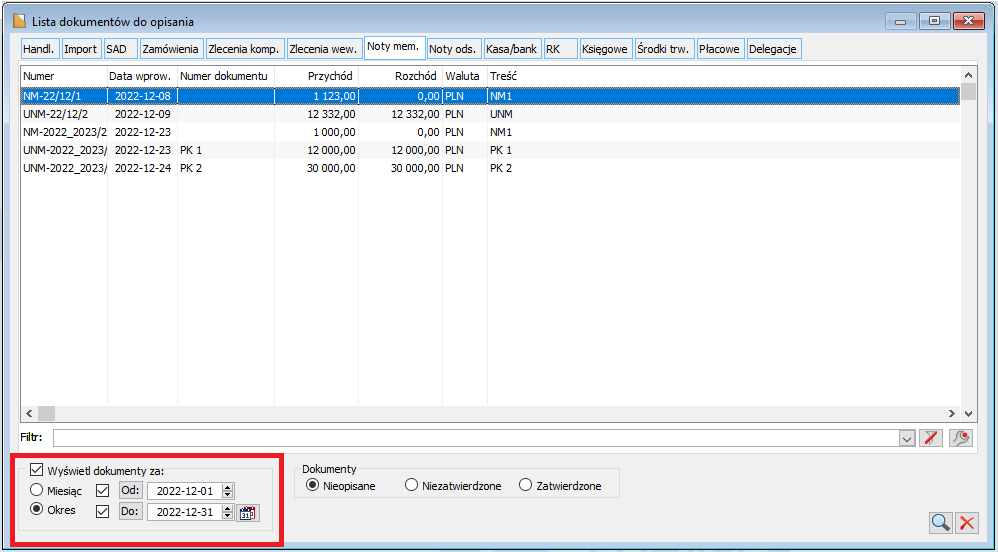Open the RK tab
This screenshot has height=552, width=998.
(560, 49)
